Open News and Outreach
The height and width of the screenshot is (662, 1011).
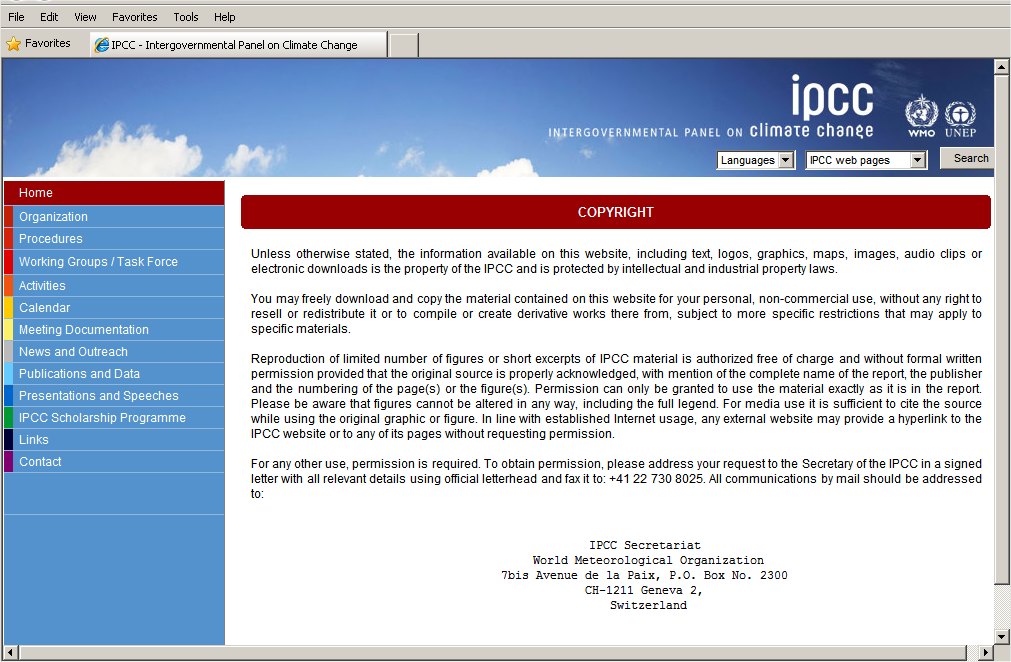114,351
